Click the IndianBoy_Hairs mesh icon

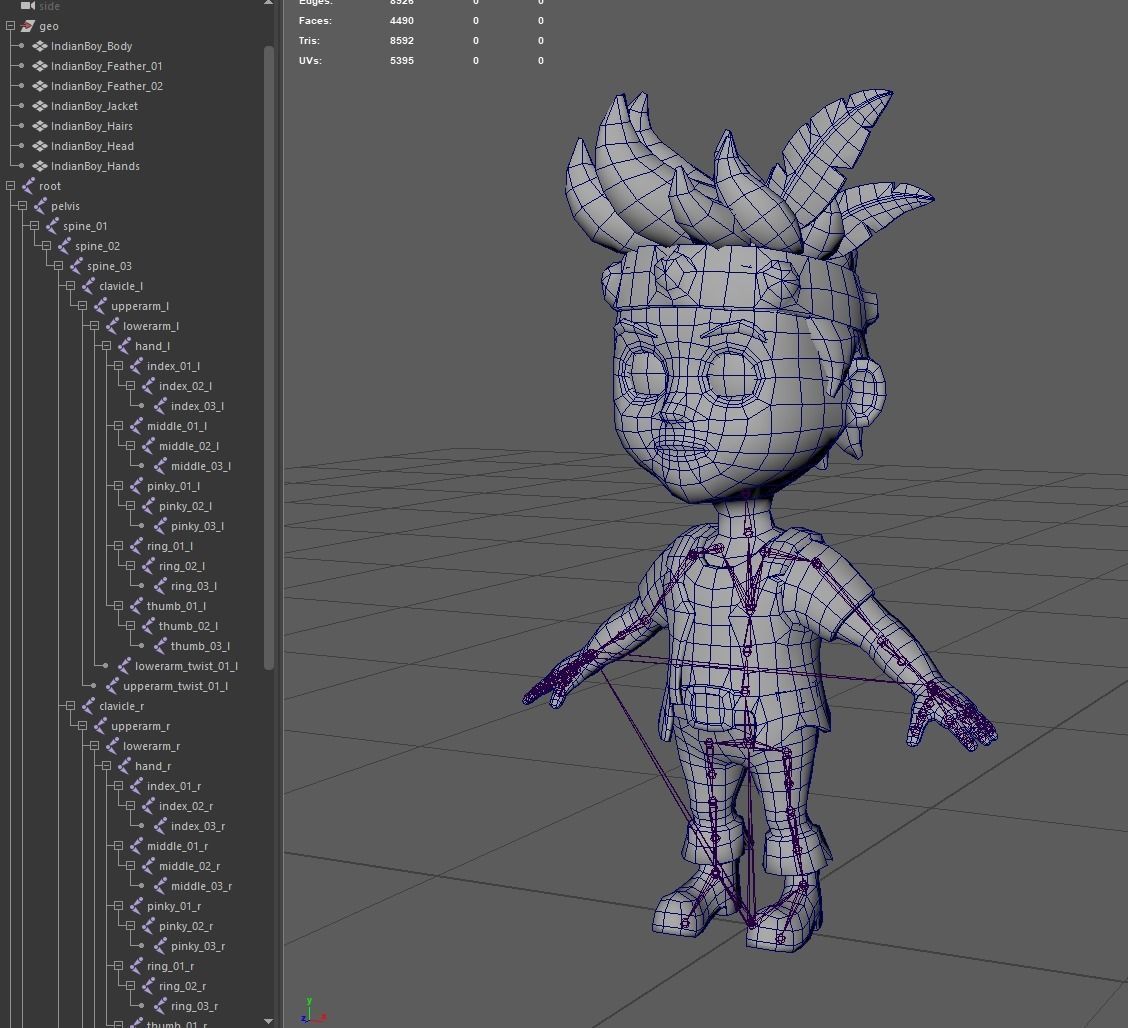coord(40,127)
